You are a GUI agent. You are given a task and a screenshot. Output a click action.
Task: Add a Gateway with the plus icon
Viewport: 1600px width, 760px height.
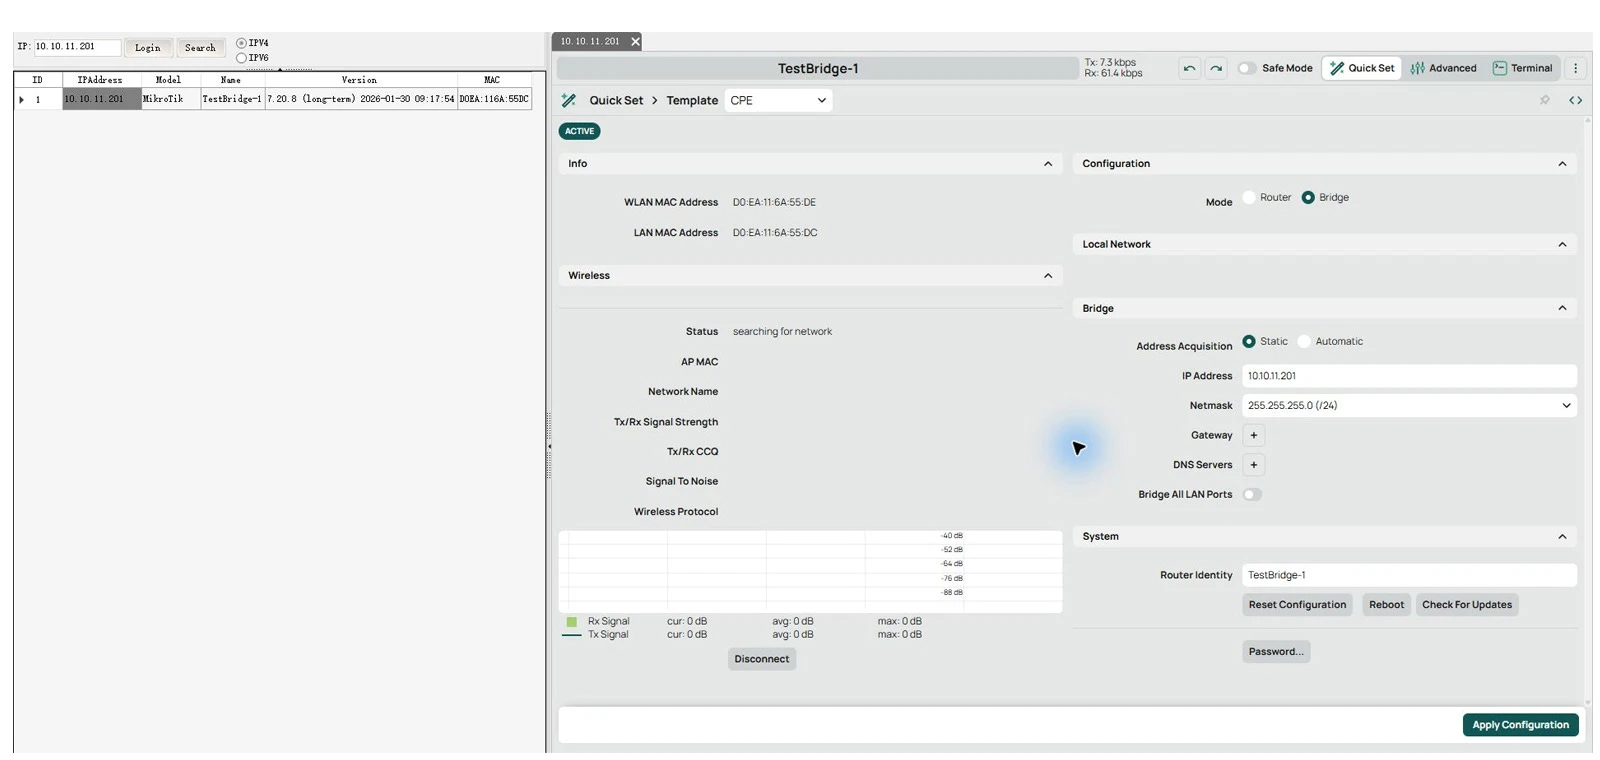pos(1254,435)
